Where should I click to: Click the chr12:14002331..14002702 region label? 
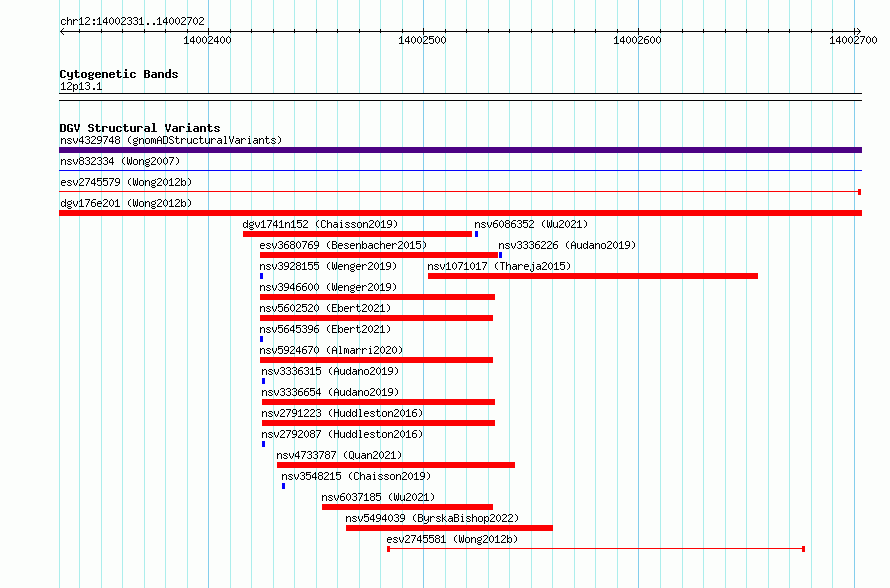tap(132, 21)
